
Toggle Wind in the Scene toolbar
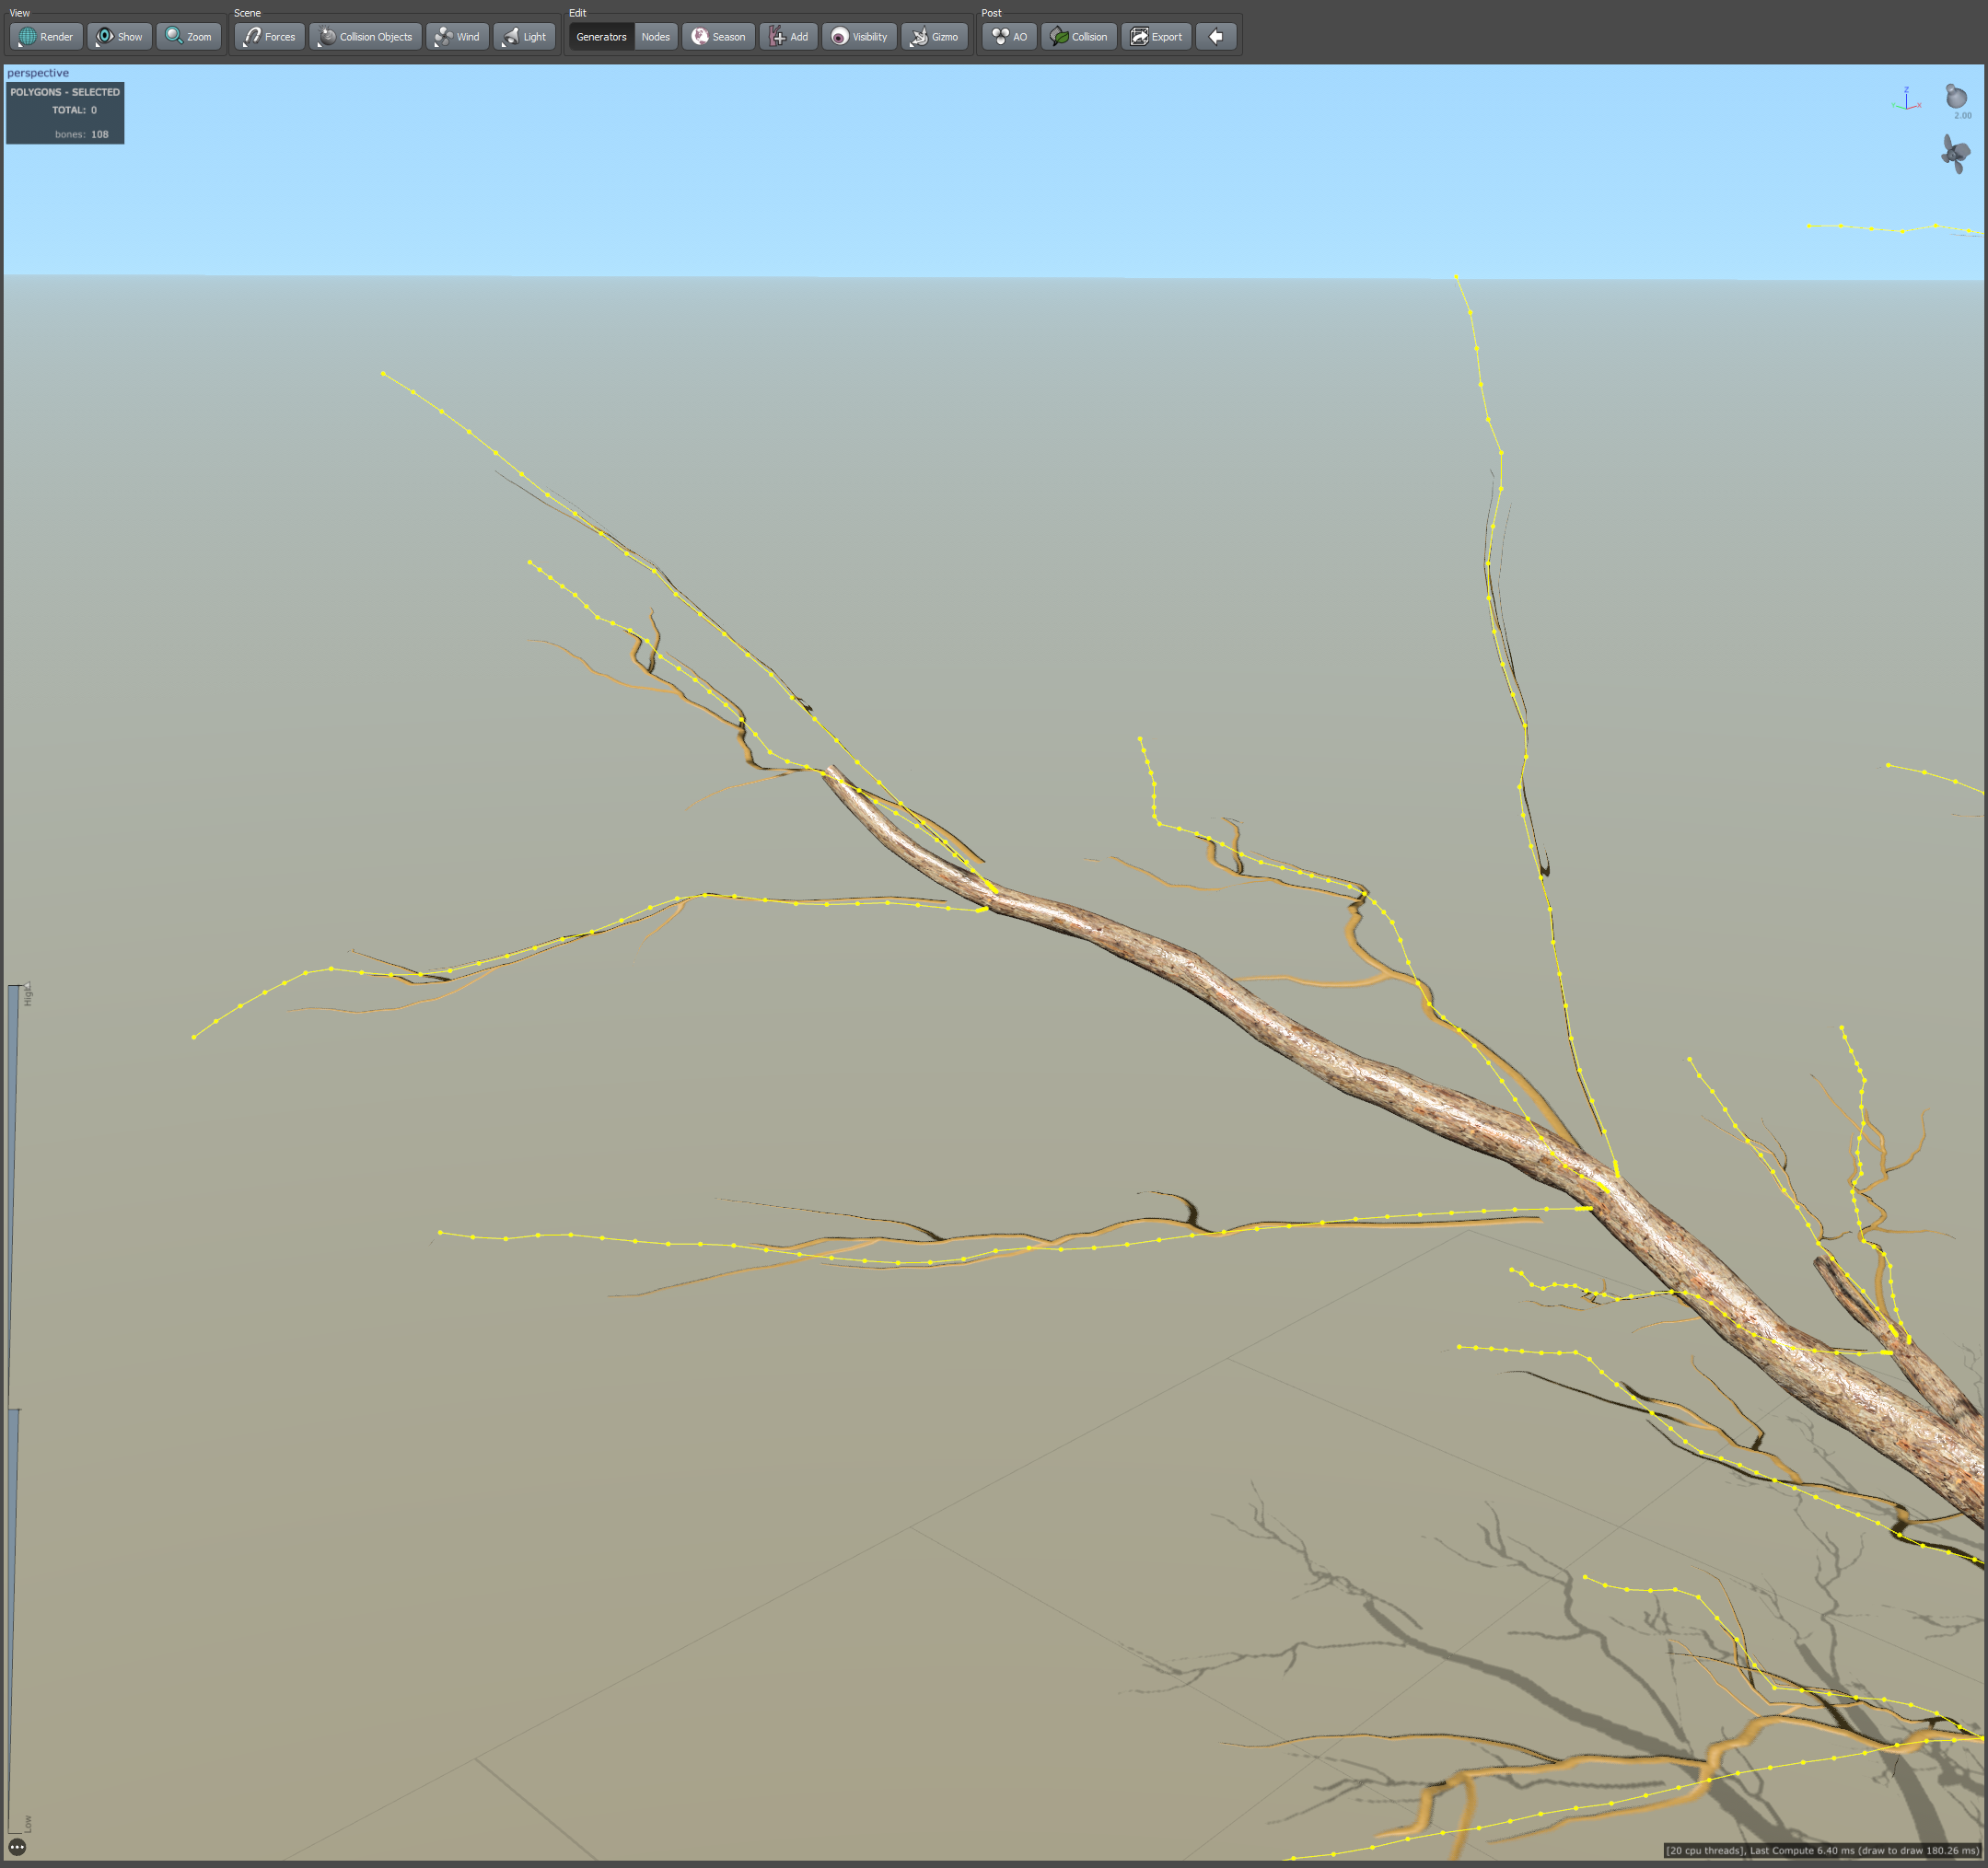click(x=457, y=37)
